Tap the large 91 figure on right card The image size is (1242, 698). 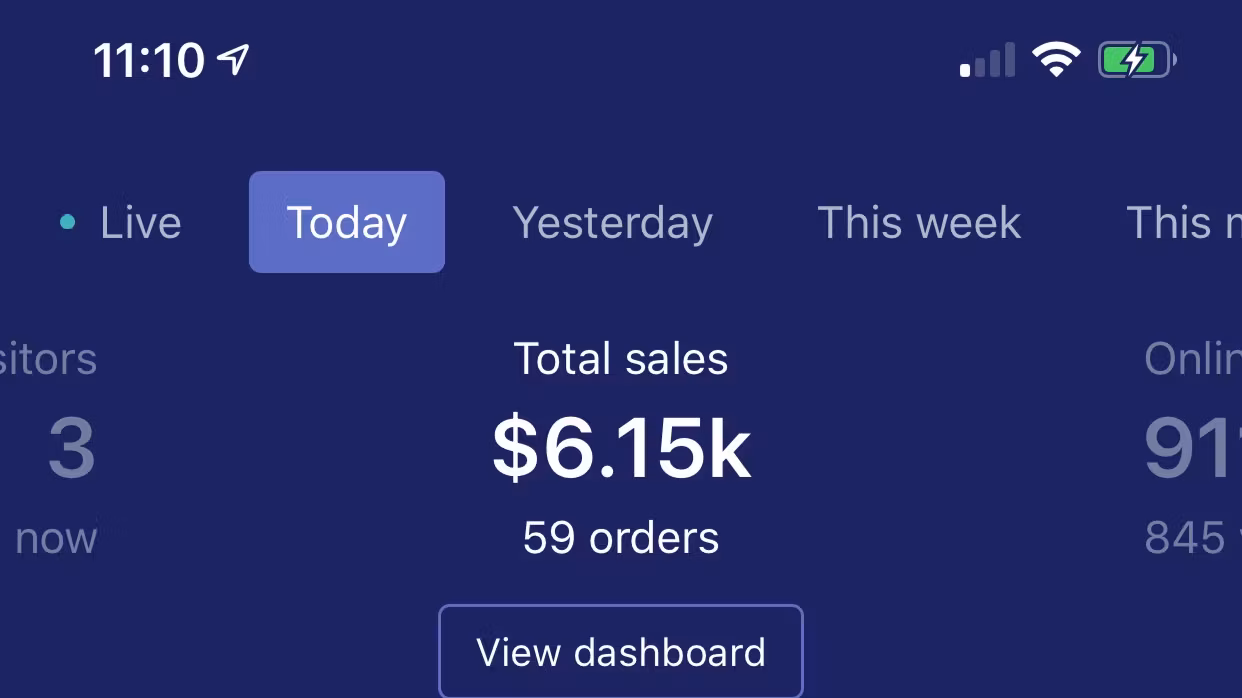coord(1192,449)
